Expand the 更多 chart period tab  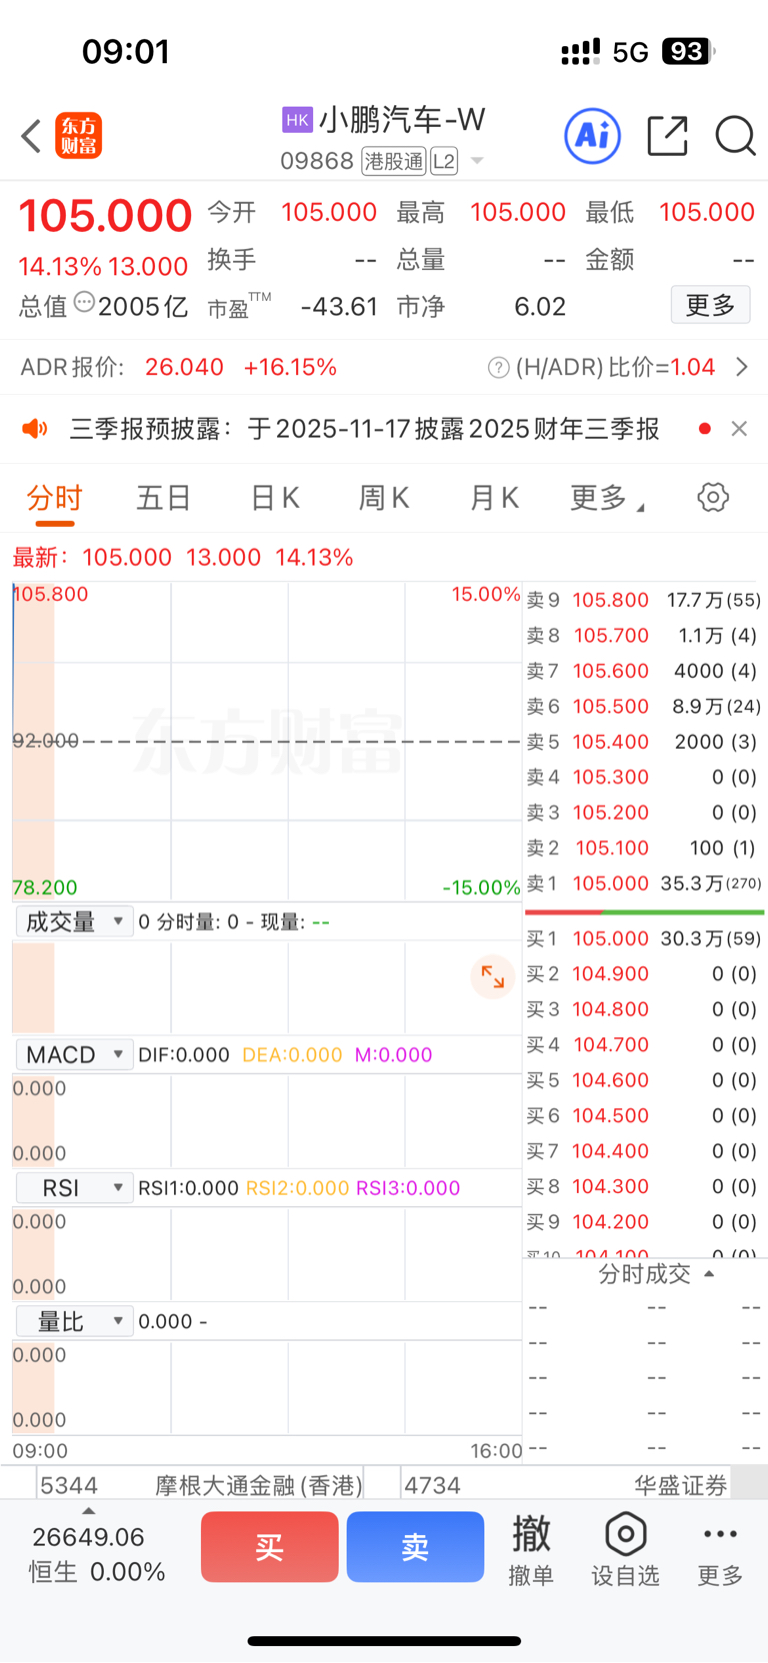coord(607,497)
